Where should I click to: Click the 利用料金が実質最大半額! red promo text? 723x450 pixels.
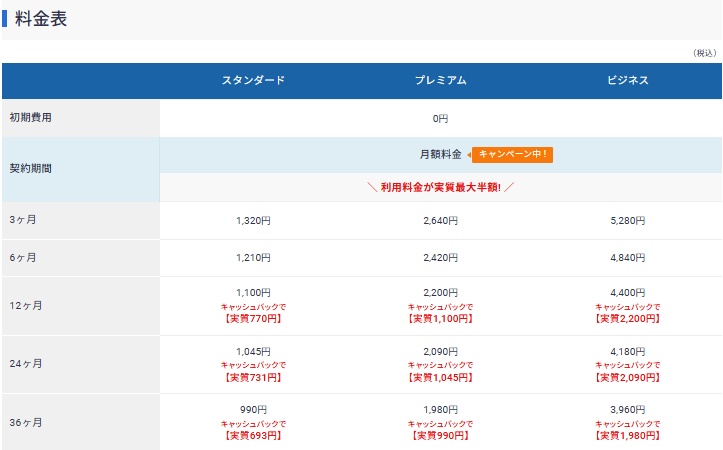click(440, 187)
